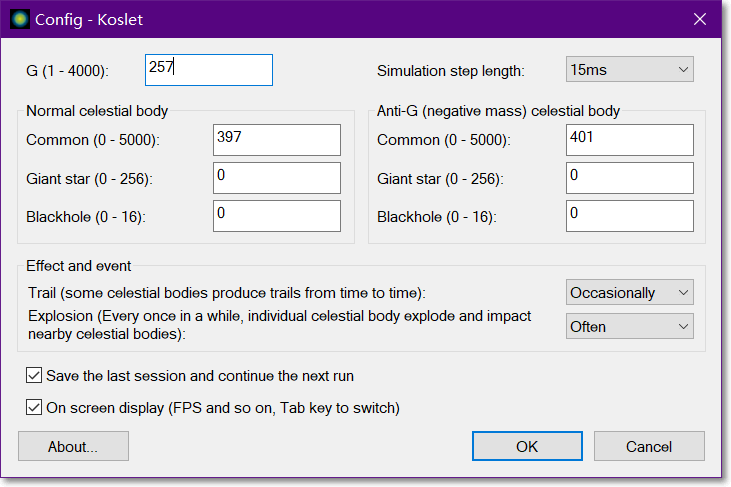Toggle Save the last session checkbox

click(34, 375)
